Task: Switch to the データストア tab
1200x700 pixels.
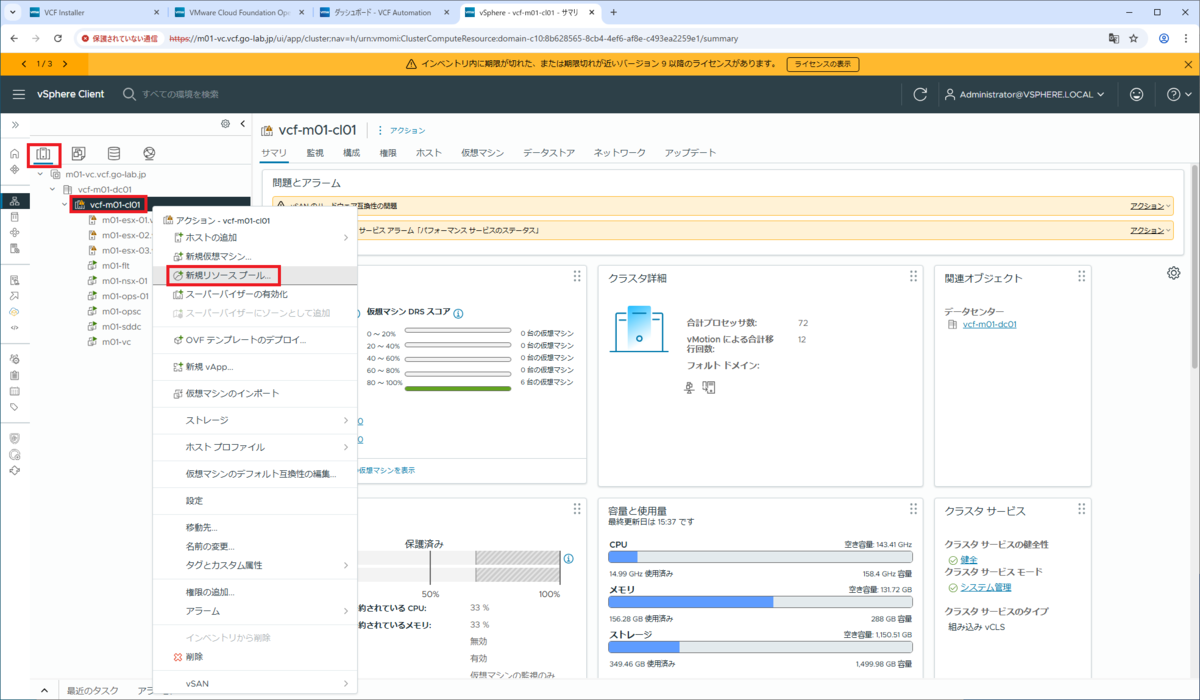Action: pos(549,153)
